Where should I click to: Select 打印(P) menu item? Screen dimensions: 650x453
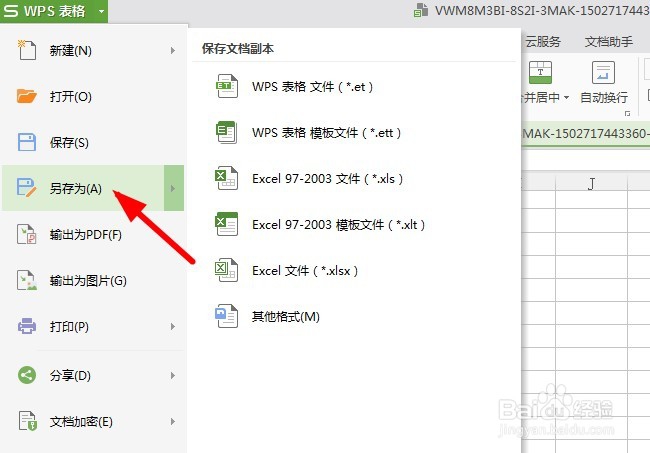point(94,327)
